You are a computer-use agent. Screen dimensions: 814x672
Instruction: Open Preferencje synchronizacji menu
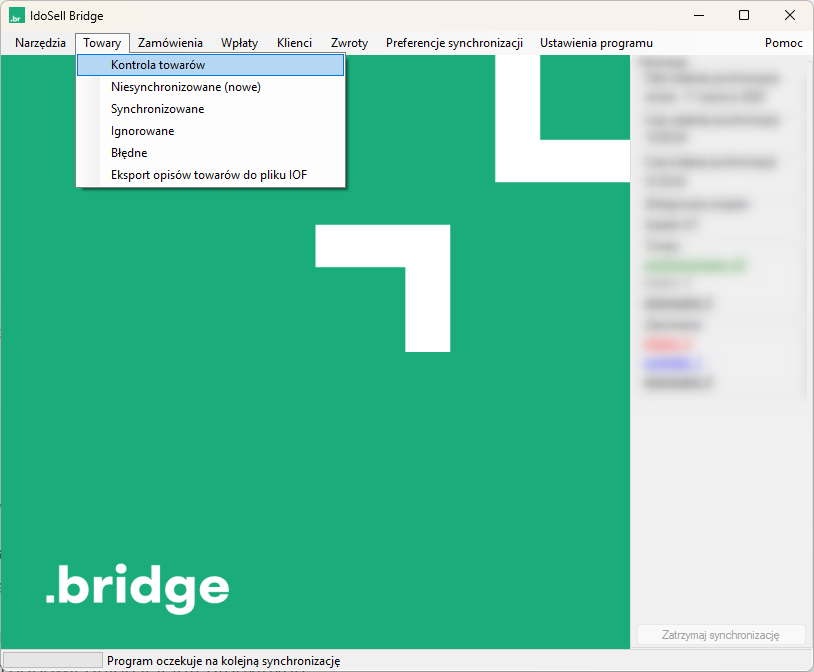coord(454,43)
